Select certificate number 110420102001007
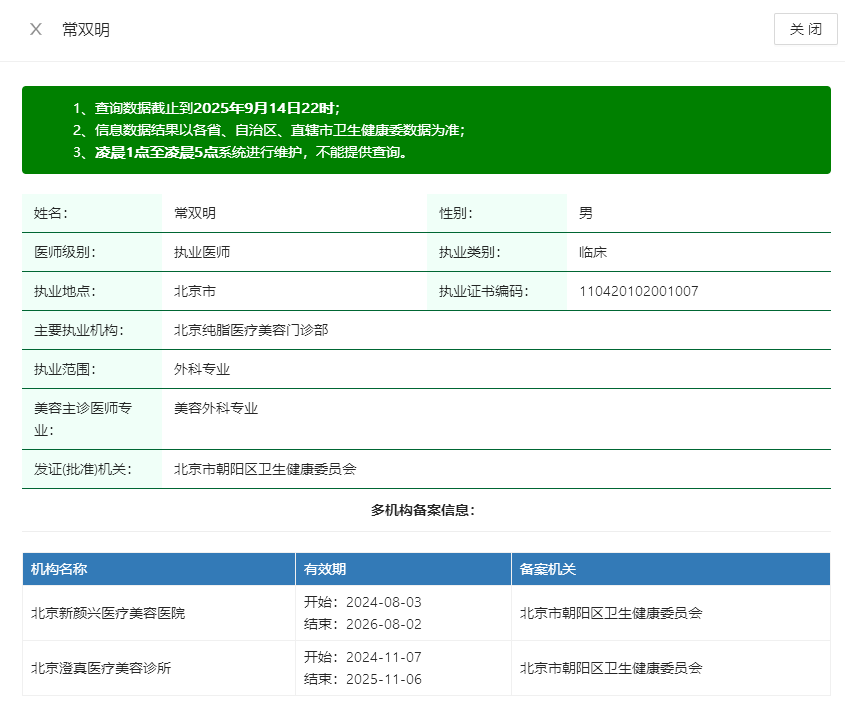Screen dimensions: 845x701 [x=639, y=291]
